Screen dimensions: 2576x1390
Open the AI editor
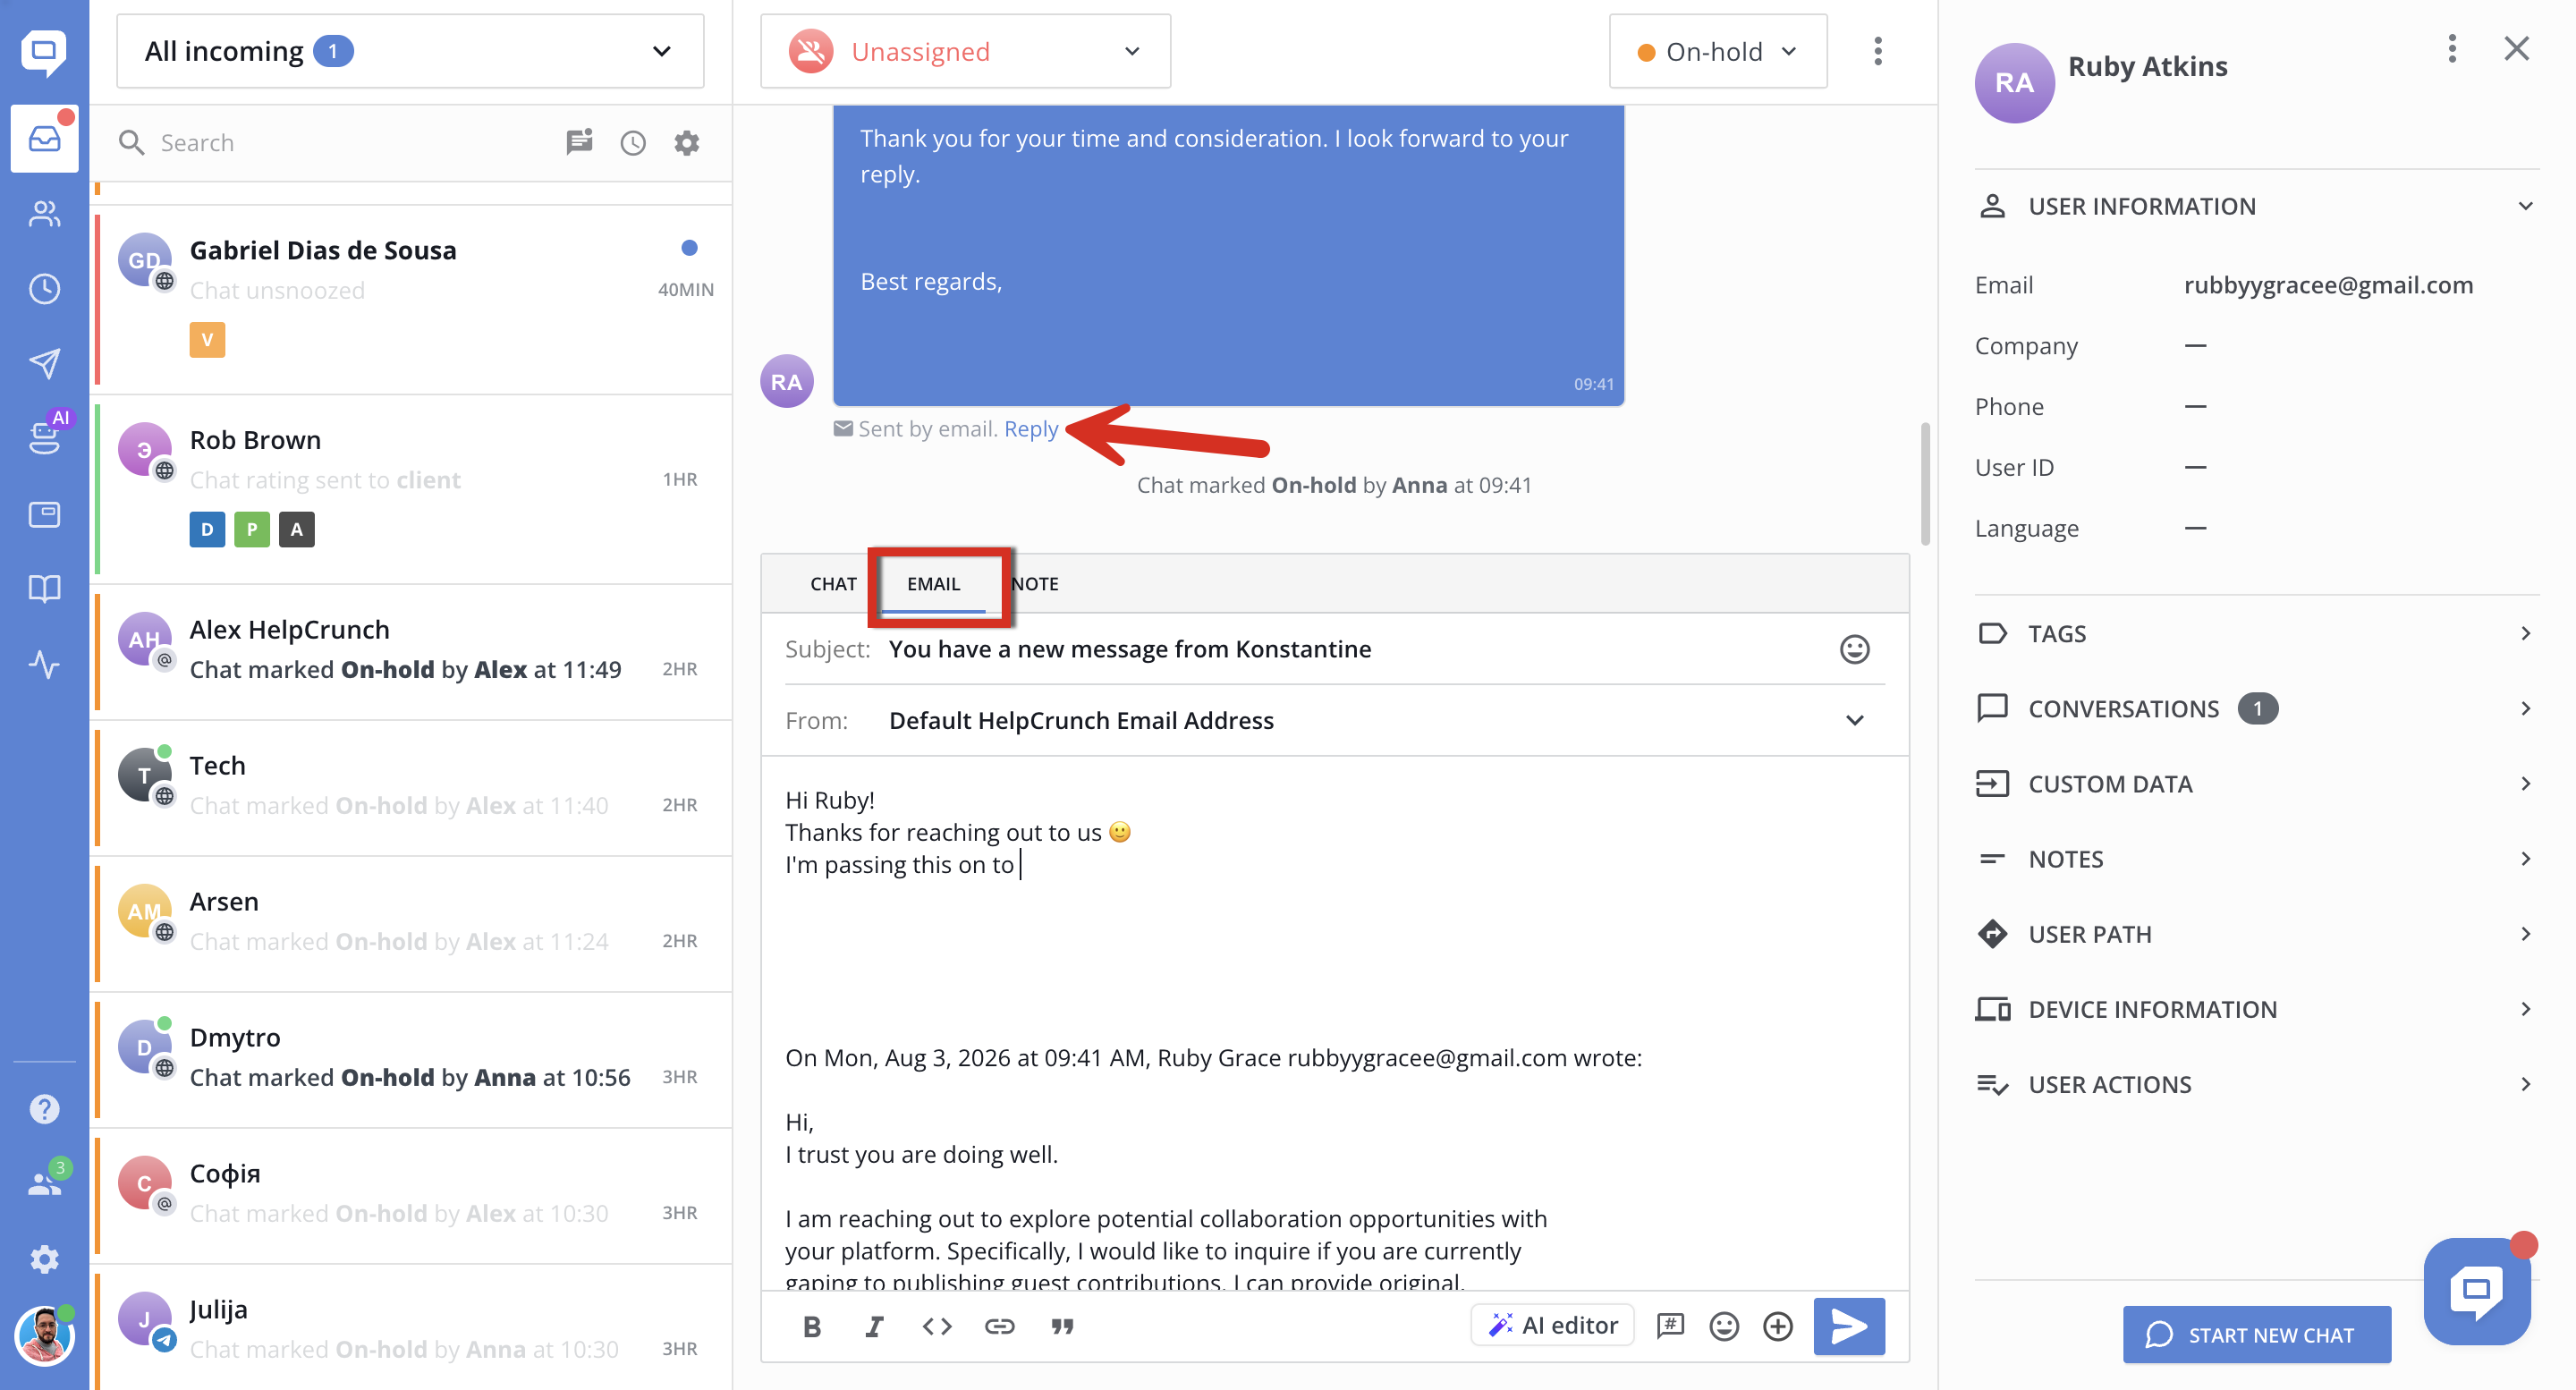[1552, 1325]
